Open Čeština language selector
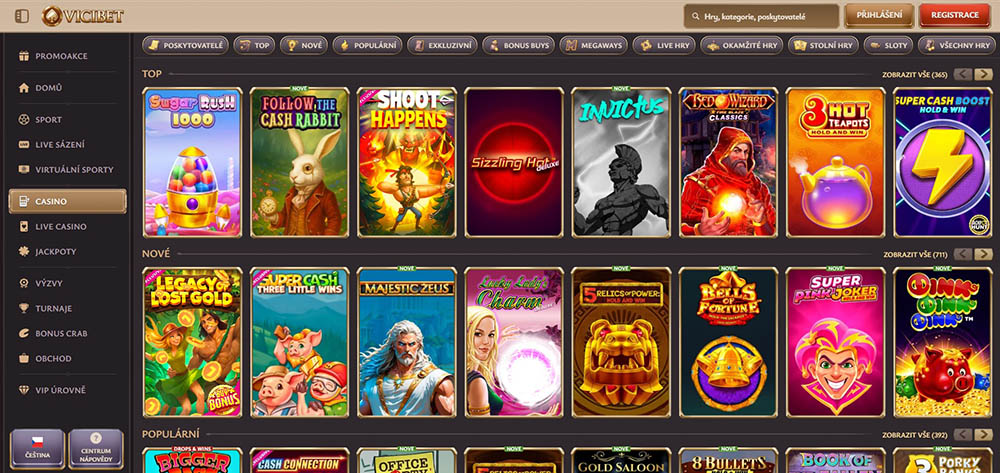 point(38,449)
